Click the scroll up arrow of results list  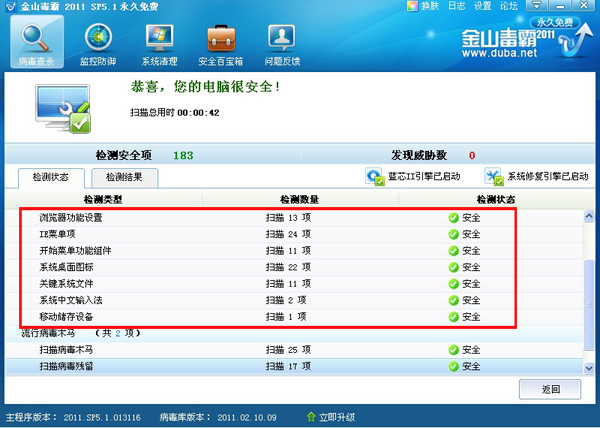(x=589, y=216)
